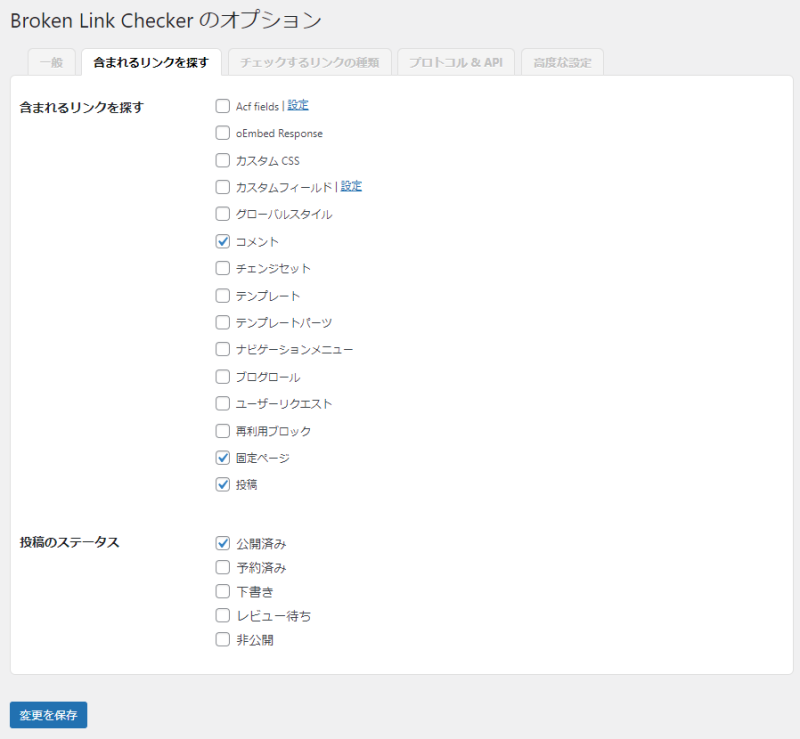Open 設定 link next to Acf fields
Image resolution: width=800 pixels, height=739 pixels.
(298, 106)
